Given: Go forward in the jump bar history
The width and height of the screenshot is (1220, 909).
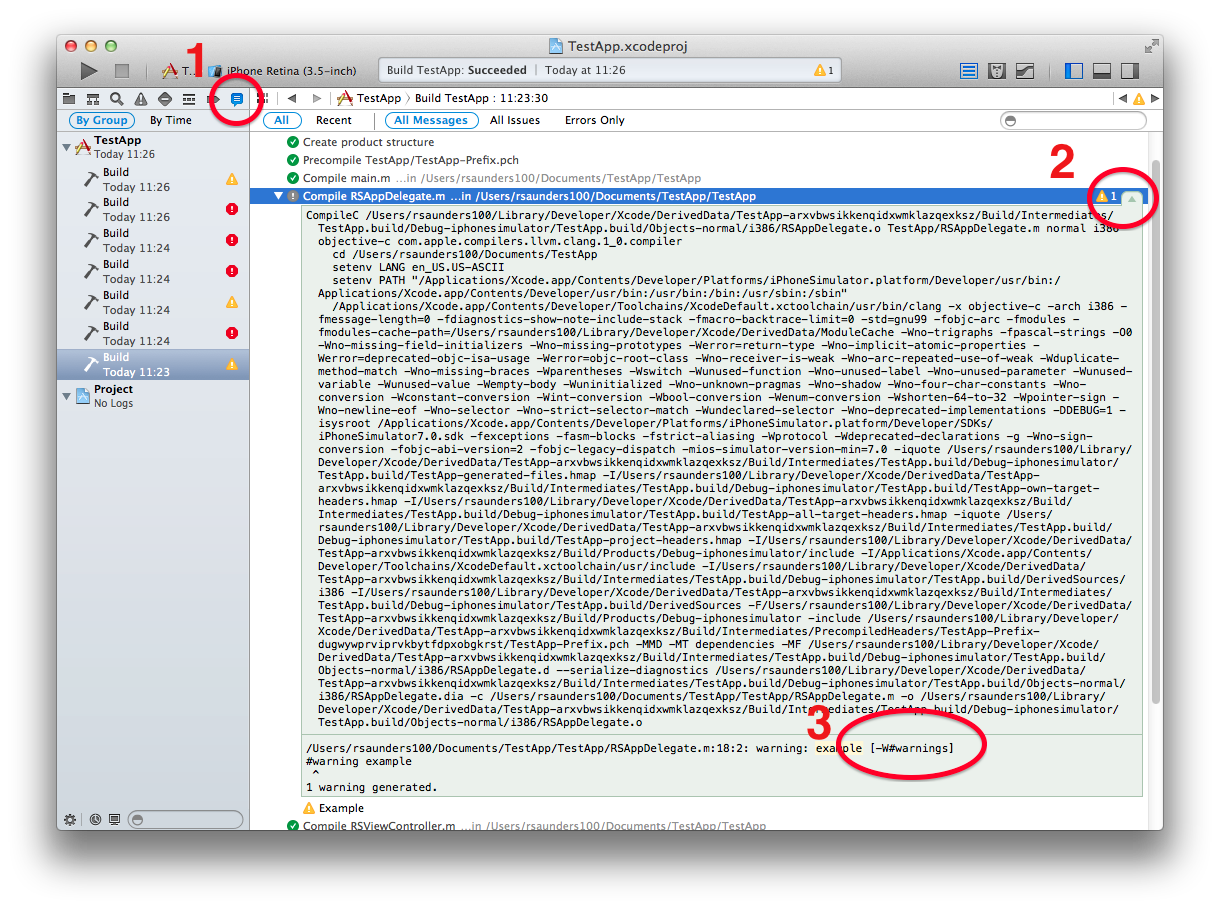Looking at the screenshot, I should [316, 98].
